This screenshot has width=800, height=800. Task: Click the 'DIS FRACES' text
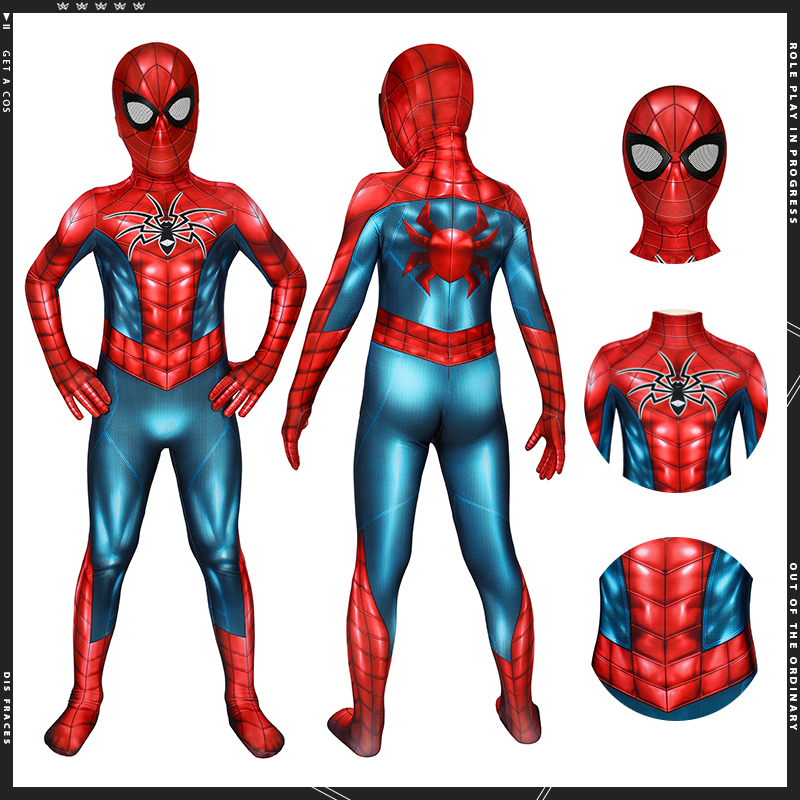tap(6, 708)
